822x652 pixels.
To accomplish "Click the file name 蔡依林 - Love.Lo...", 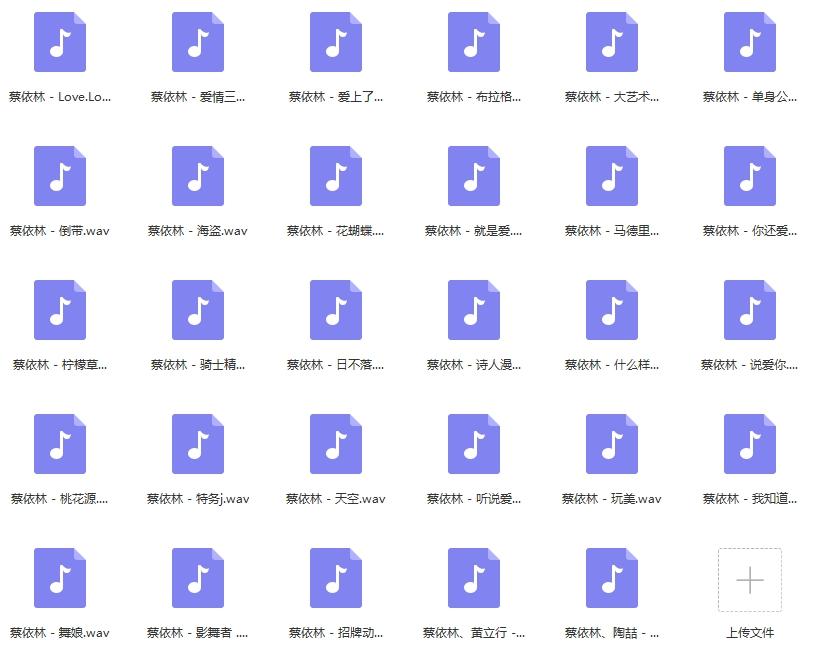I will 60,97.
